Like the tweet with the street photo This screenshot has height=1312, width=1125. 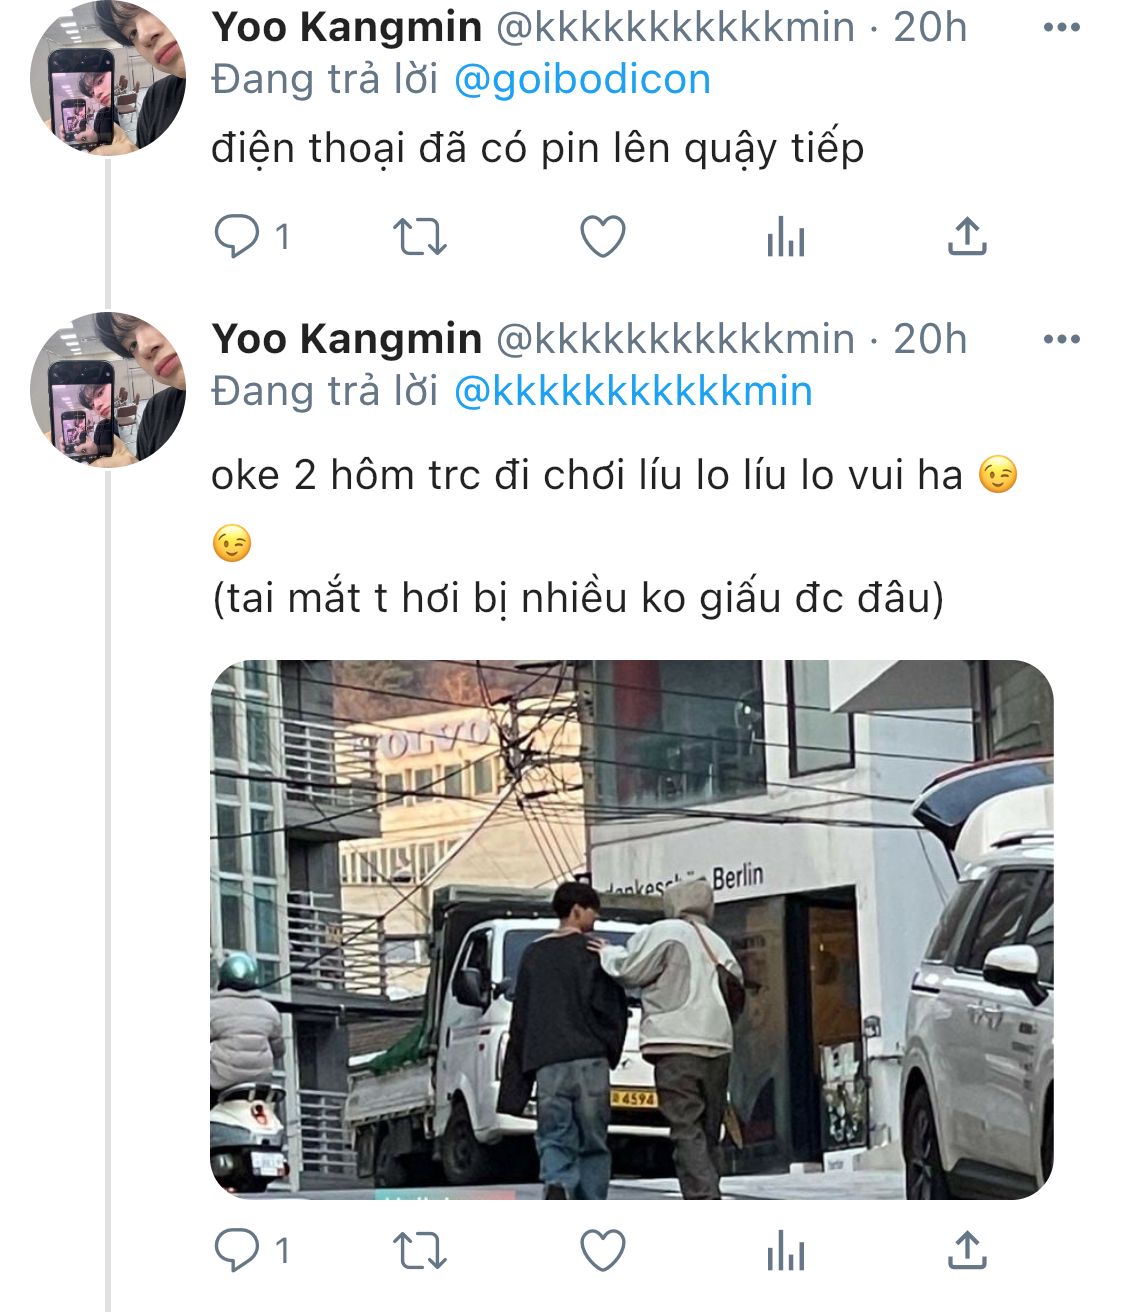coord(603,1250)
